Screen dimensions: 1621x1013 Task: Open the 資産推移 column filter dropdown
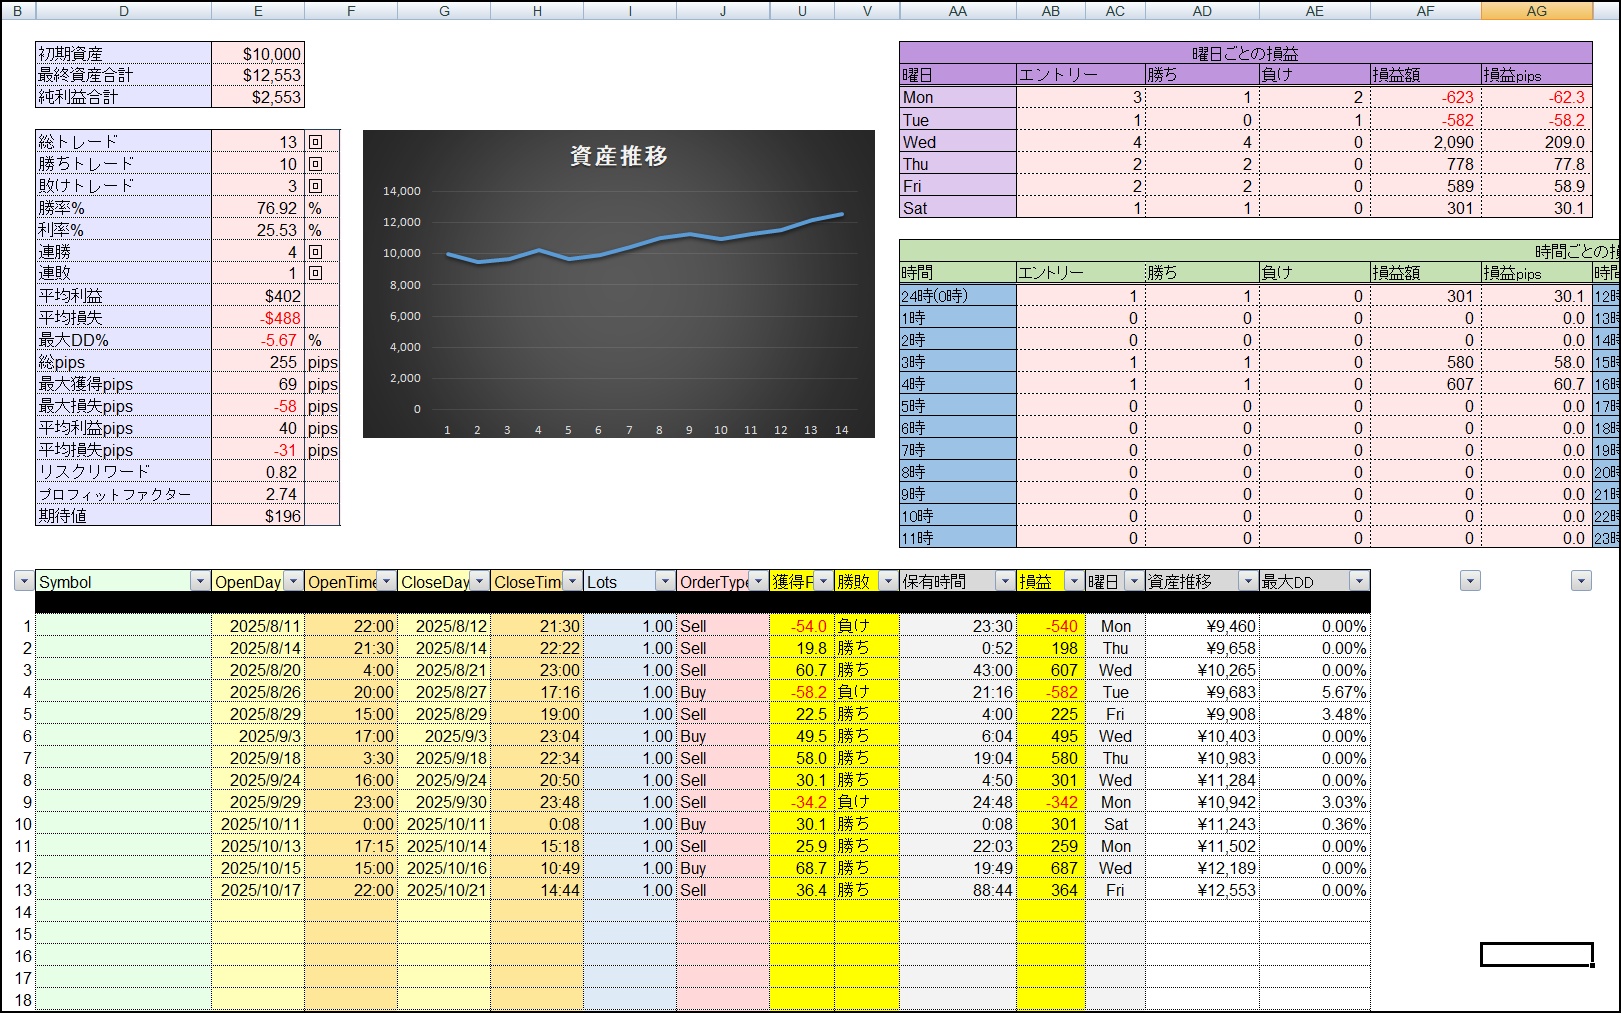pos(1247,582)
